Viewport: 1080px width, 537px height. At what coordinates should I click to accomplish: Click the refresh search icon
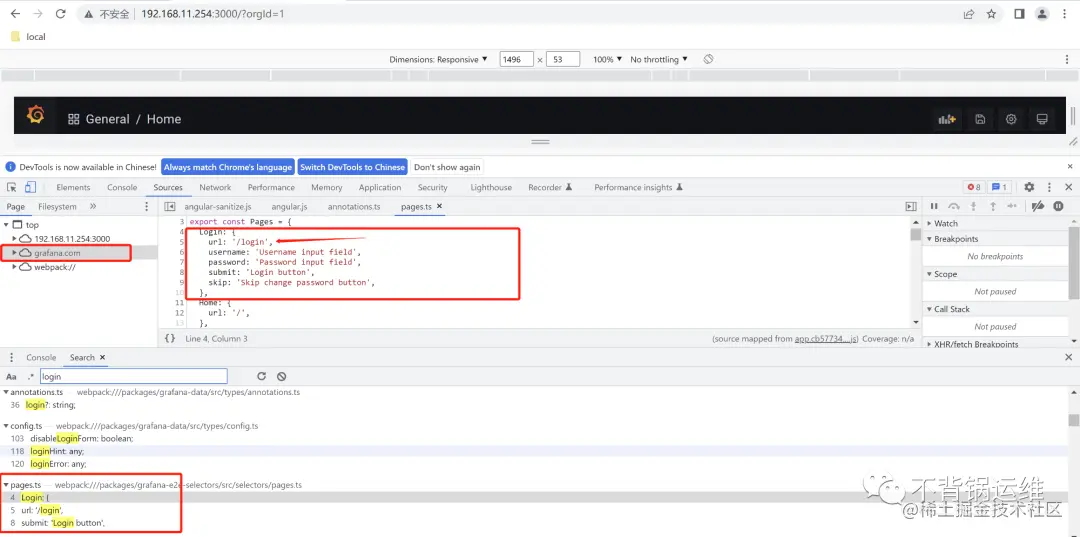pyautogui.click(x=261, y=377)
